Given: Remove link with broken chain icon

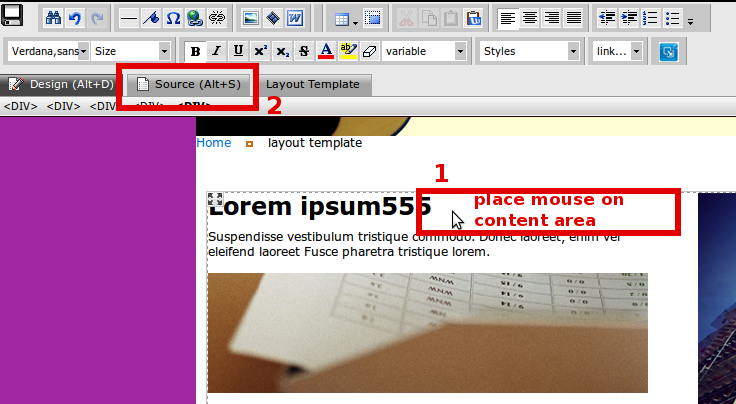Looking at the screenshot, I should [x=217, y=18].
